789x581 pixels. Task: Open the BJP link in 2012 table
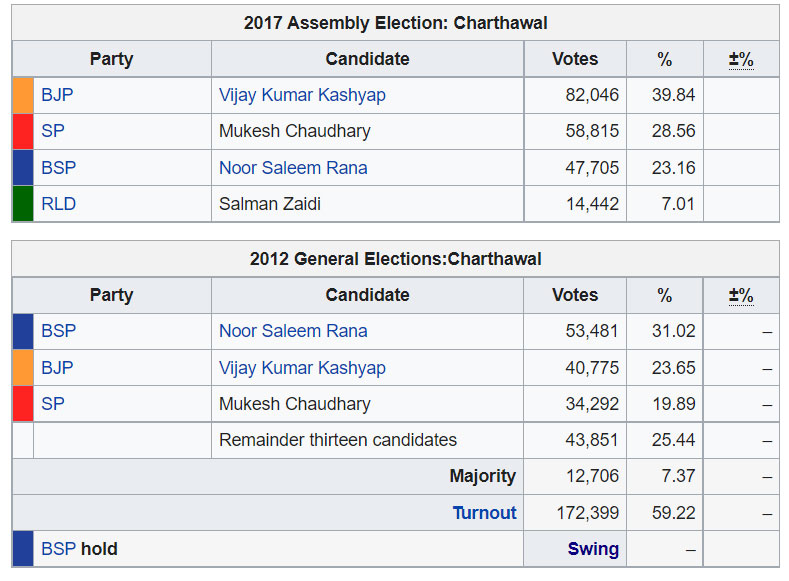tap(57, 368)
